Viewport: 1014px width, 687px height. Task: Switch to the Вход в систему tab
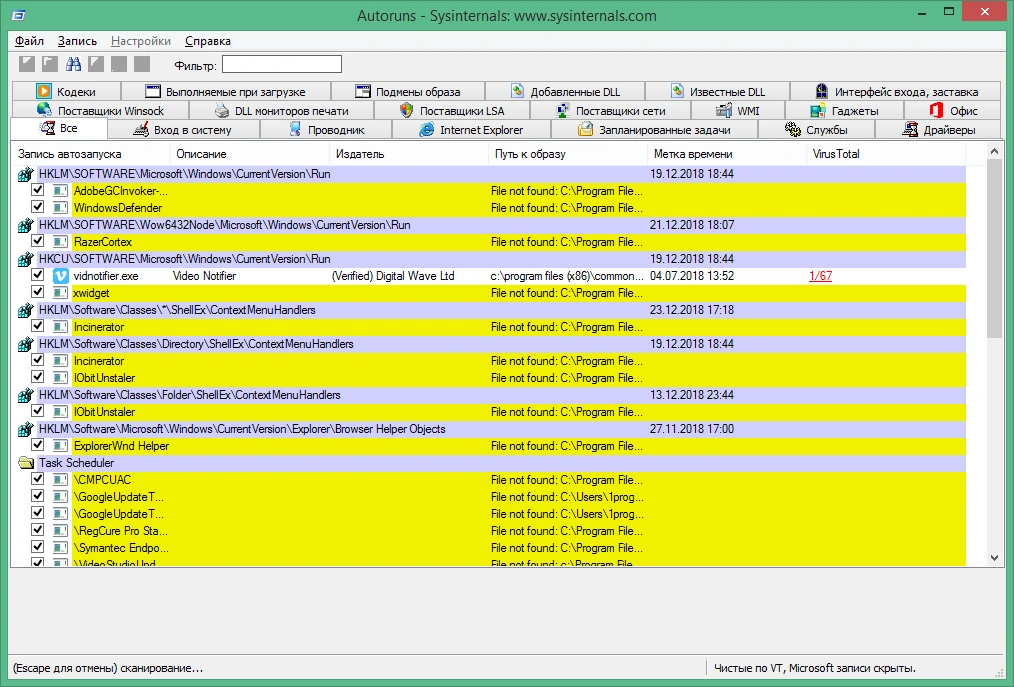click(x=182, y=129)
